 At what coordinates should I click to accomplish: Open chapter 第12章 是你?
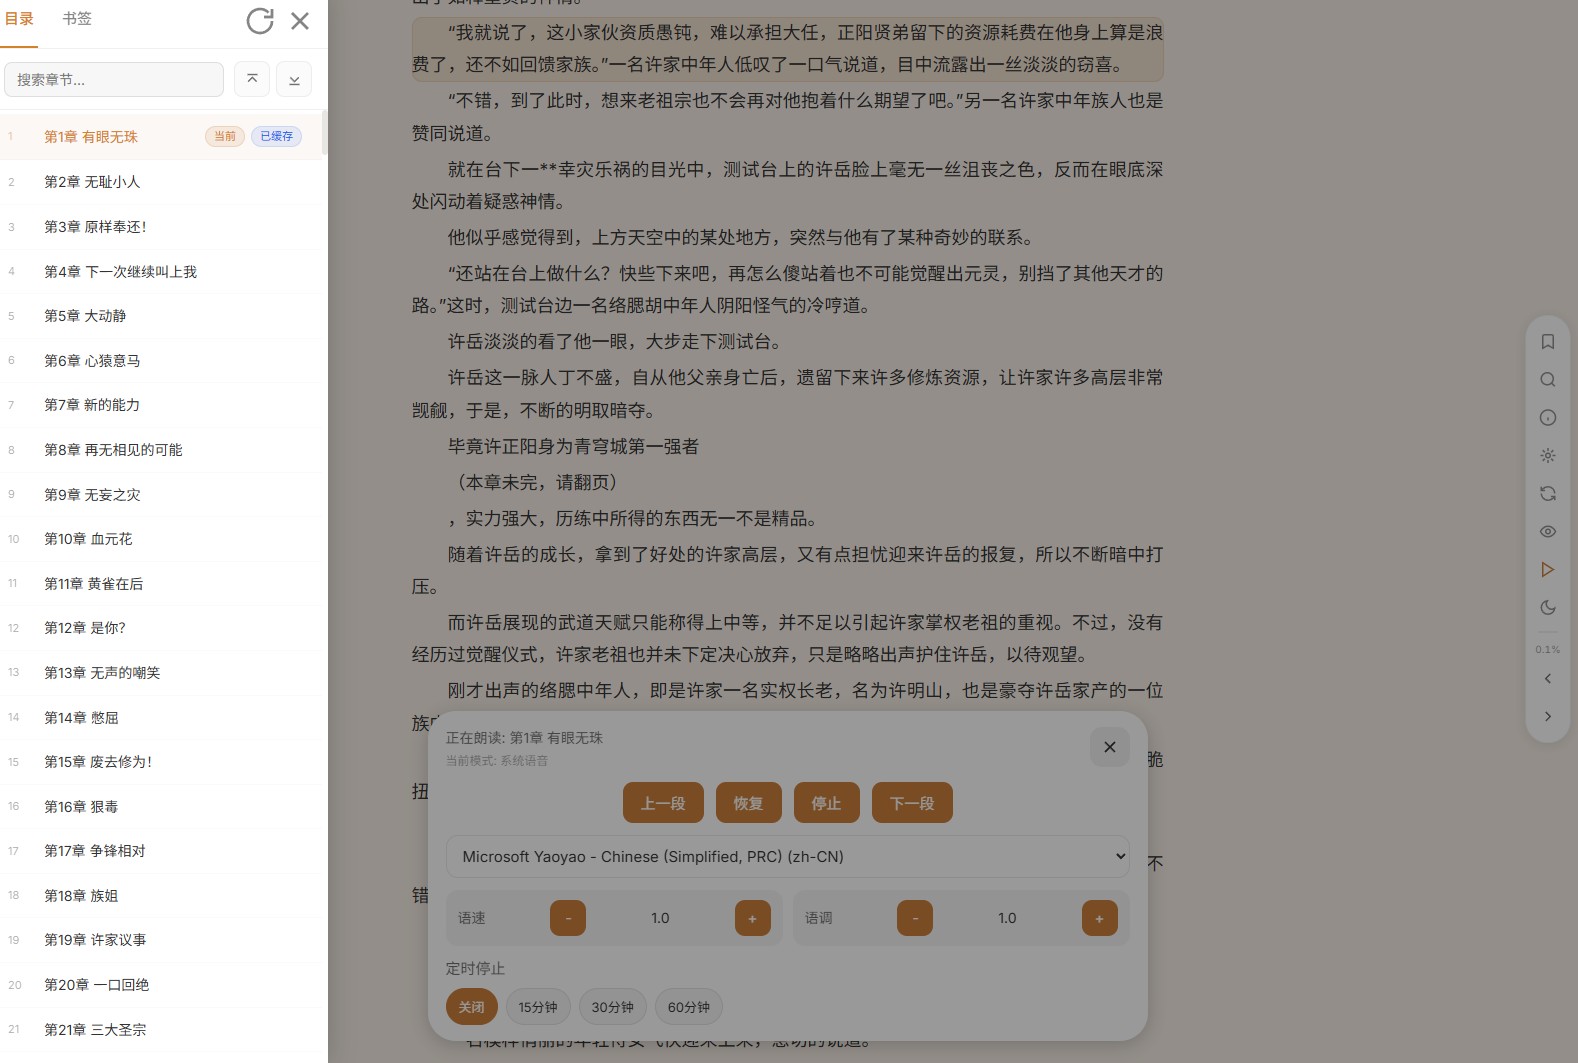tap(163, 628)
